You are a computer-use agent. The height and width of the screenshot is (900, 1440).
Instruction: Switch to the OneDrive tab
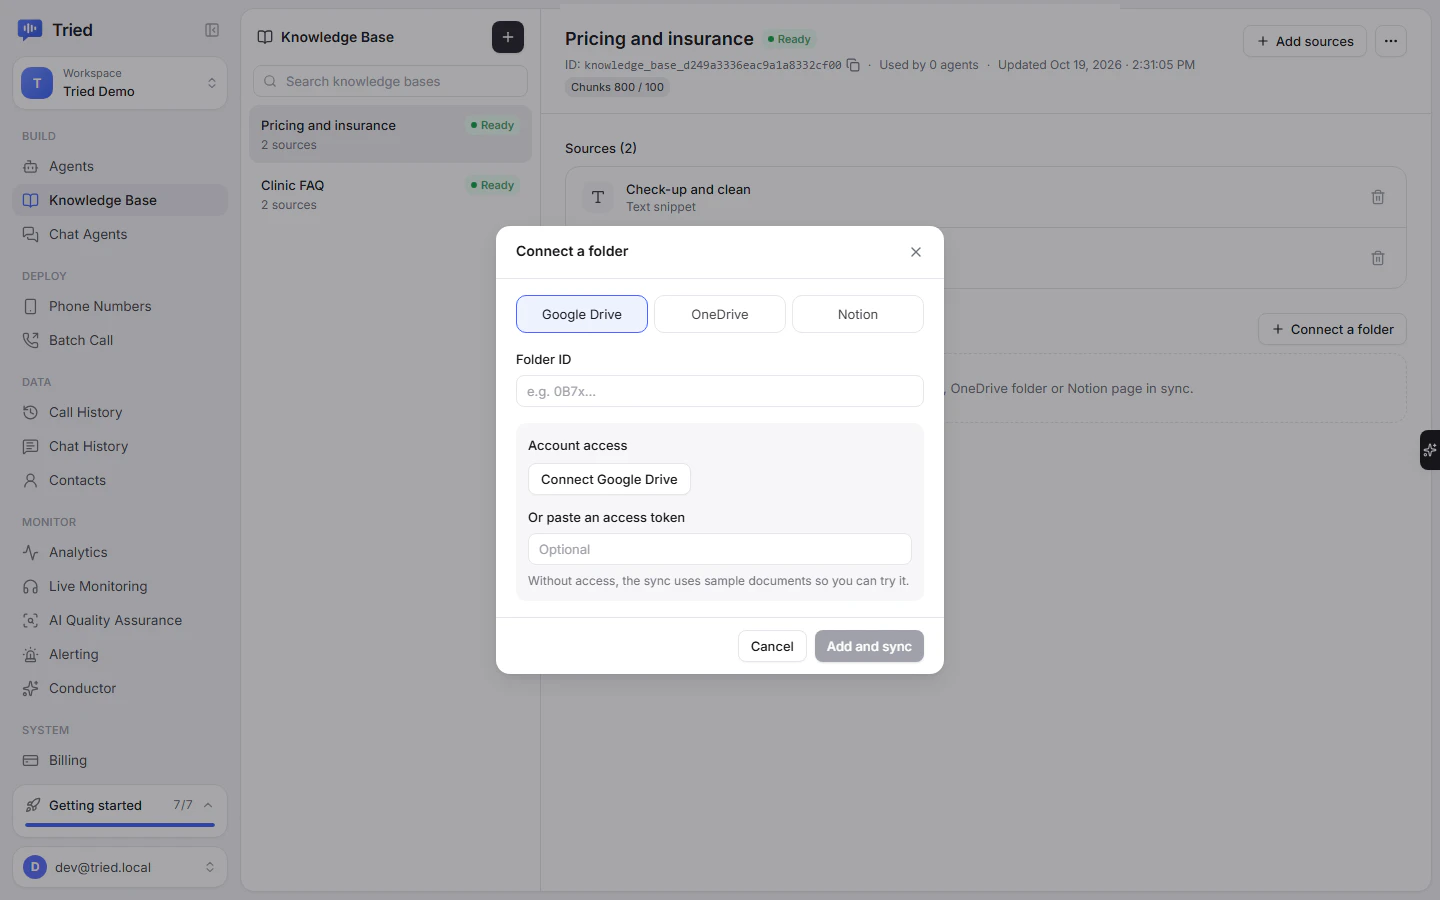pyautogui.click(x=720, y=314)
